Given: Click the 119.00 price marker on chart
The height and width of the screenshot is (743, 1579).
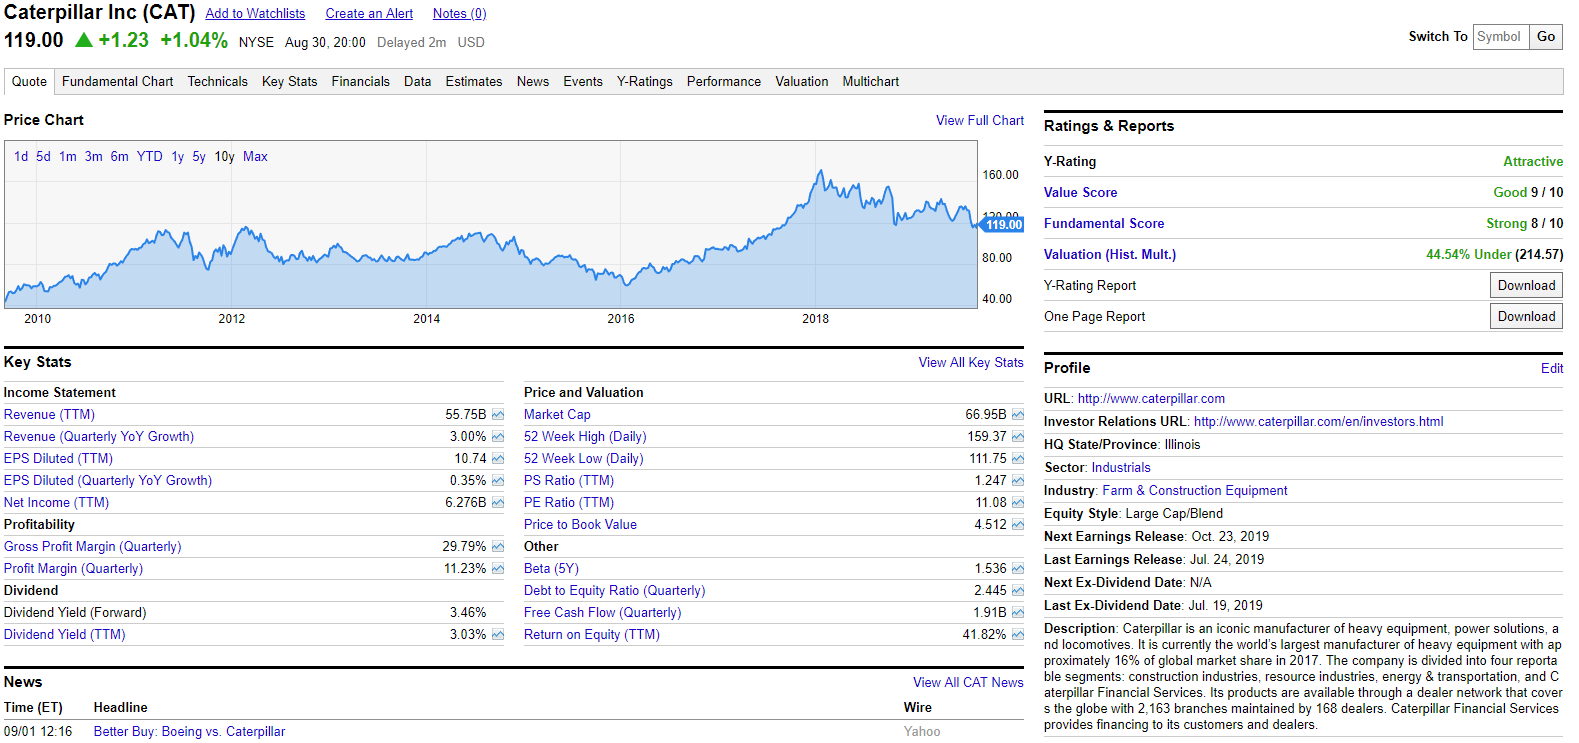Looking at the screenshot, I should click(1003, 225).
